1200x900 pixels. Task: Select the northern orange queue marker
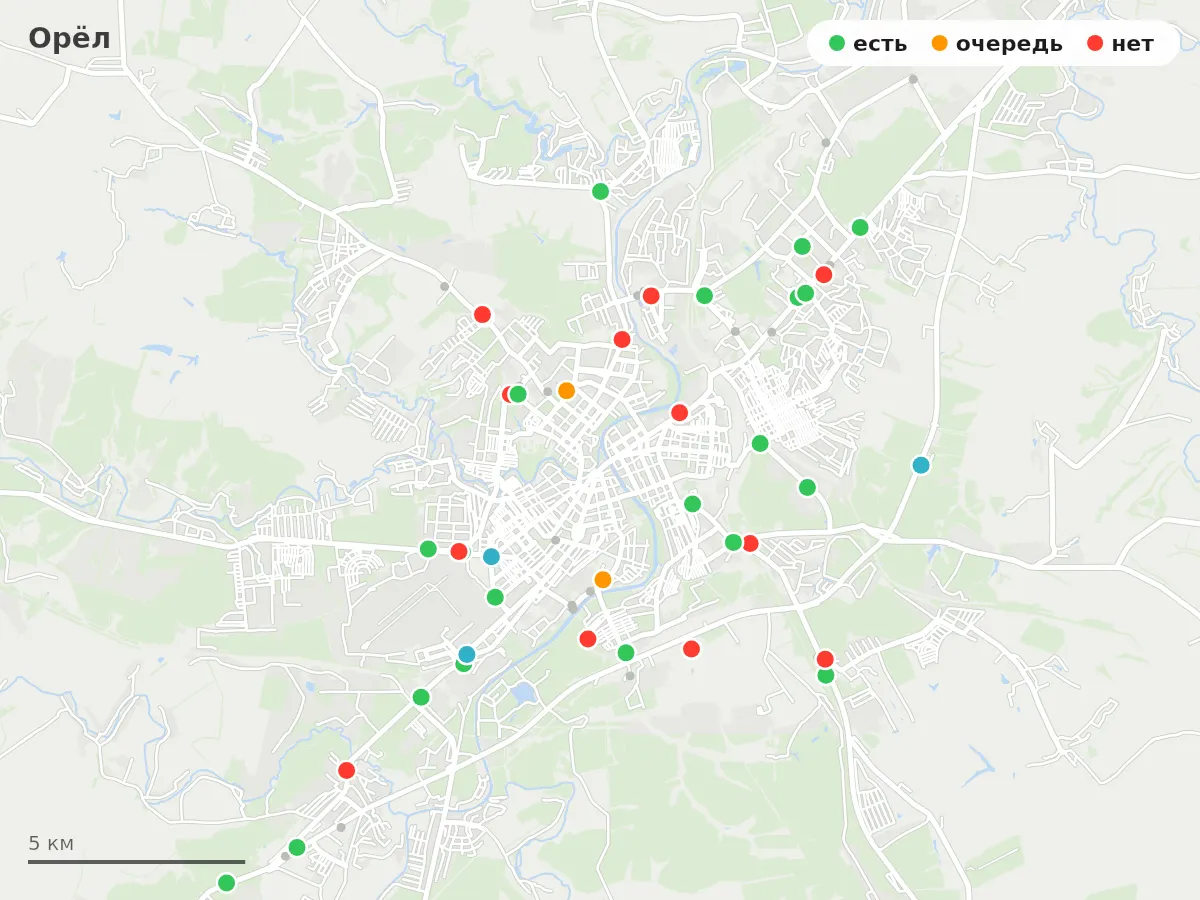(566, 390)
